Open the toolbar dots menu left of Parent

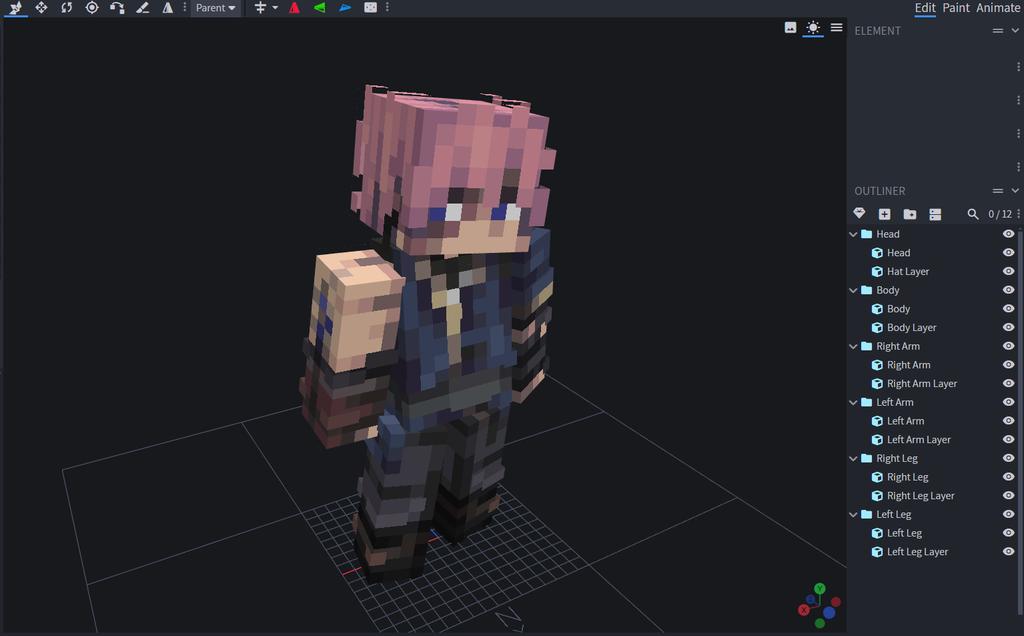(184, 8)
